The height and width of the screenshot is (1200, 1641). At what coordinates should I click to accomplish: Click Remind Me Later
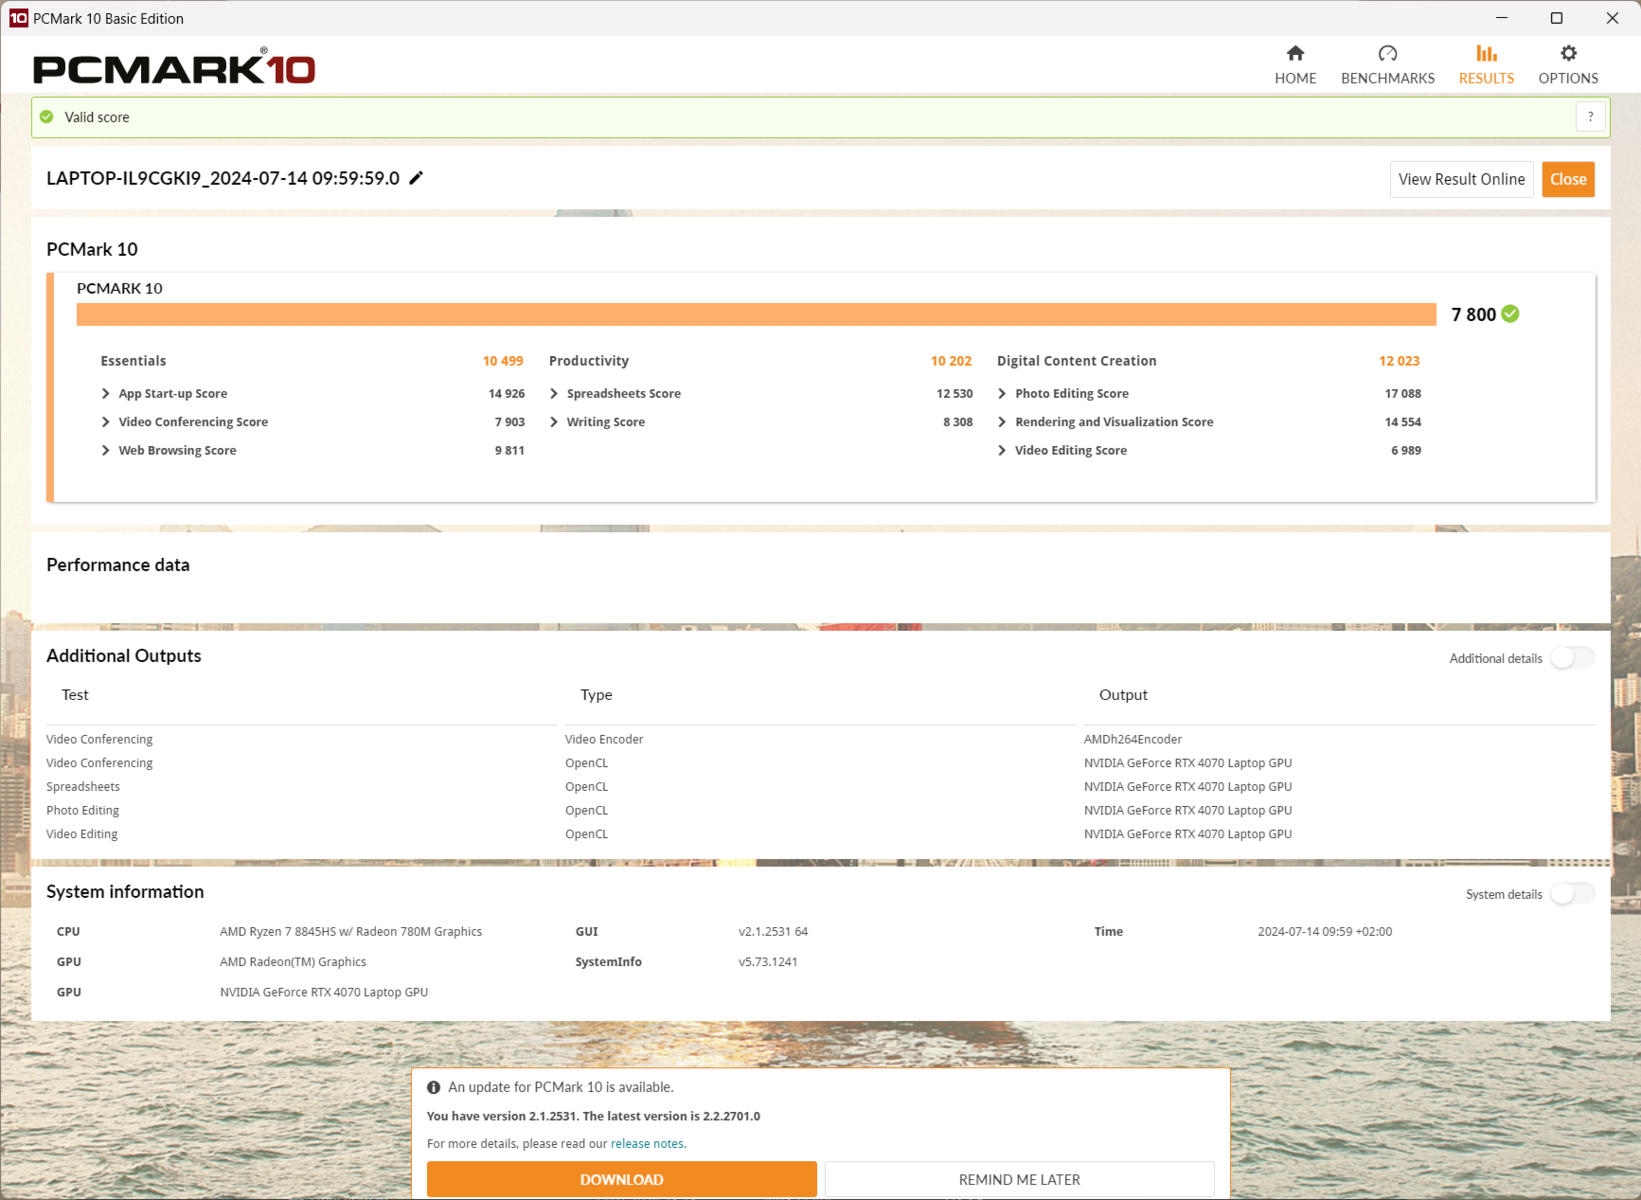click(x=1019, y=1180)
